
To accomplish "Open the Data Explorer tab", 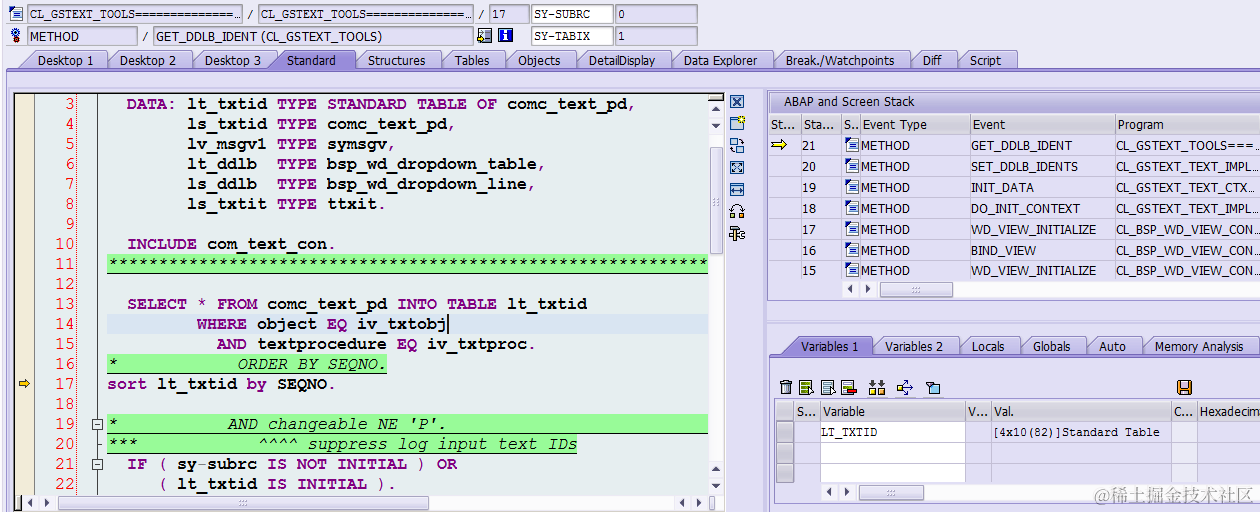I will point(720,60).
